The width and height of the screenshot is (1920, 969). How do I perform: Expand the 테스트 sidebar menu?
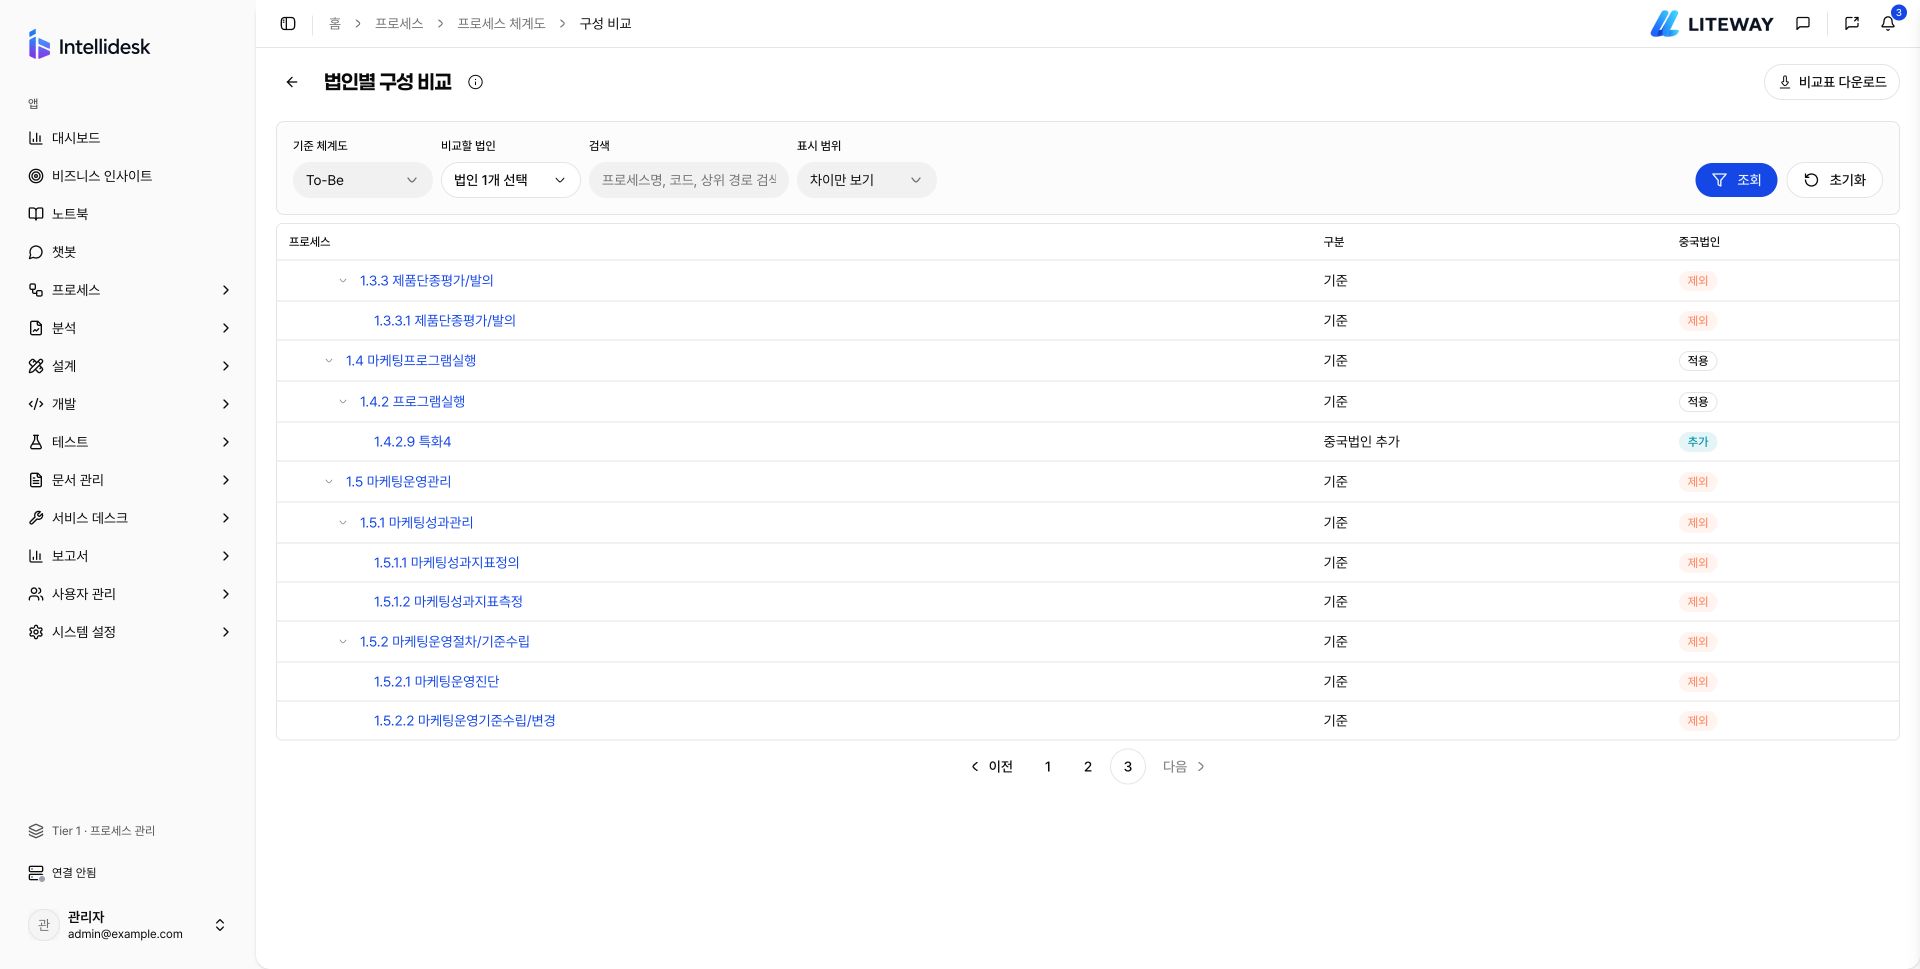tap(128, 442)
